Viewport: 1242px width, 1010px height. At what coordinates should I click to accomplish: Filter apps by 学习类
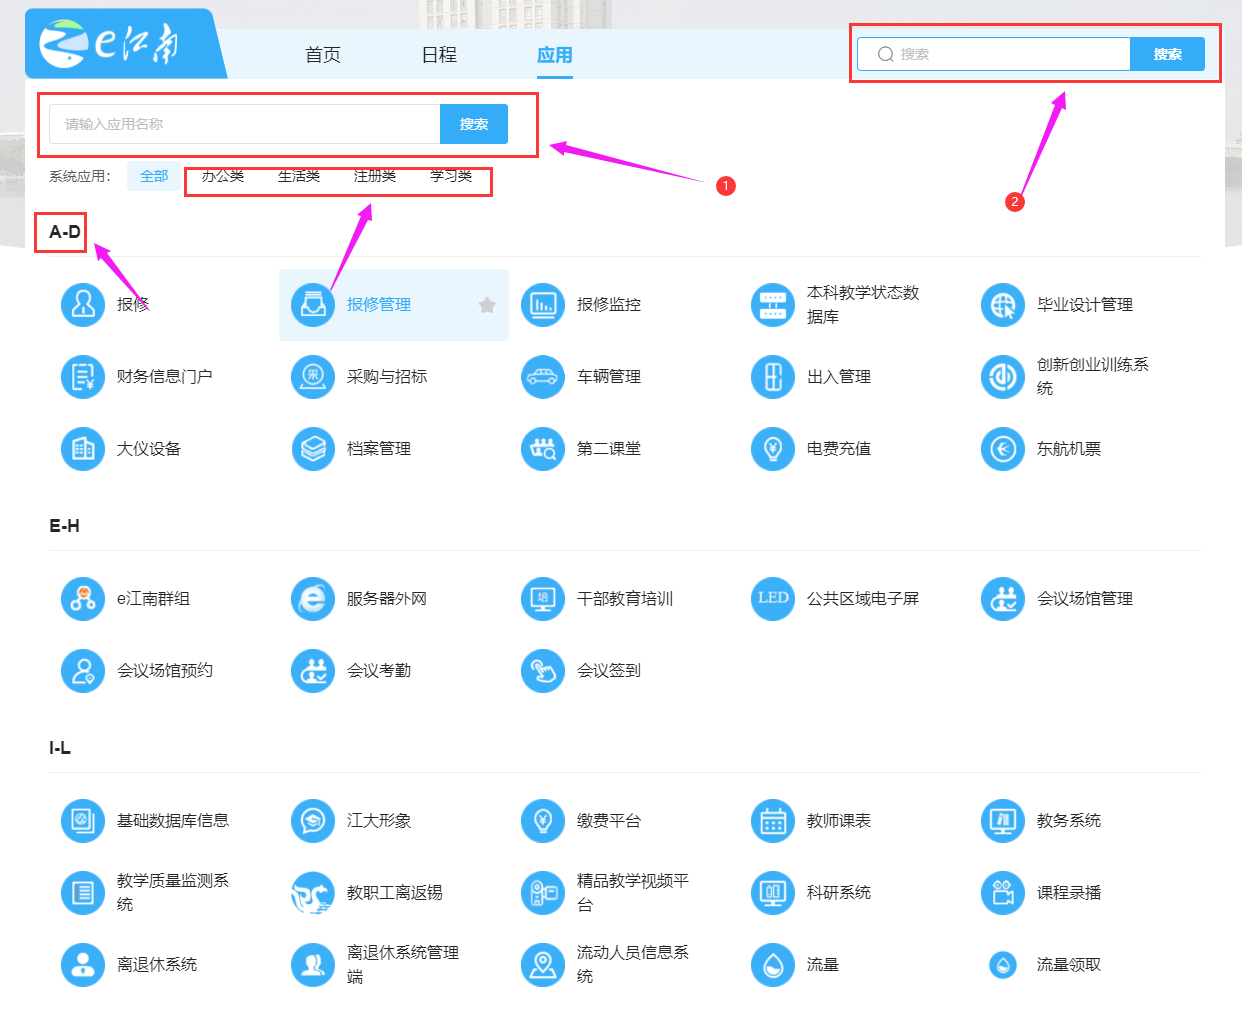tap(451, 176)
